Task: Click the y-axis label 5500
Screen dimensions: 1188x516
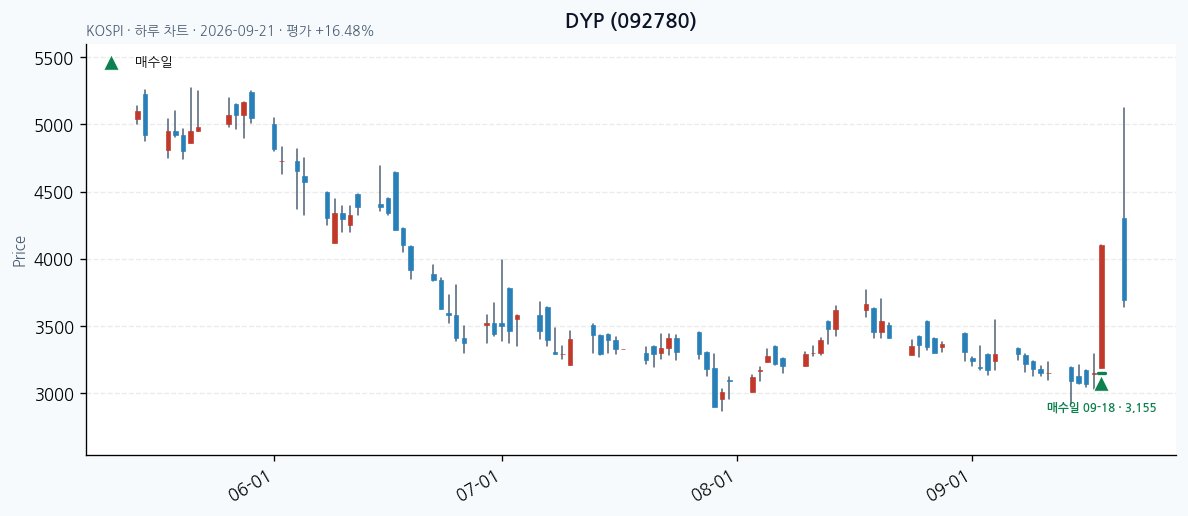Action: [54, 58]
